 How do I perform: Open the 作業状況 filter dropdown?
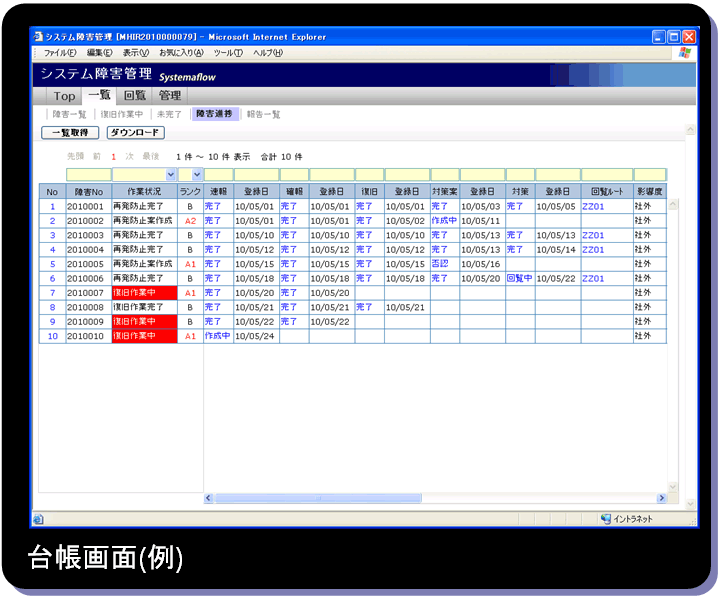[171, 175]
